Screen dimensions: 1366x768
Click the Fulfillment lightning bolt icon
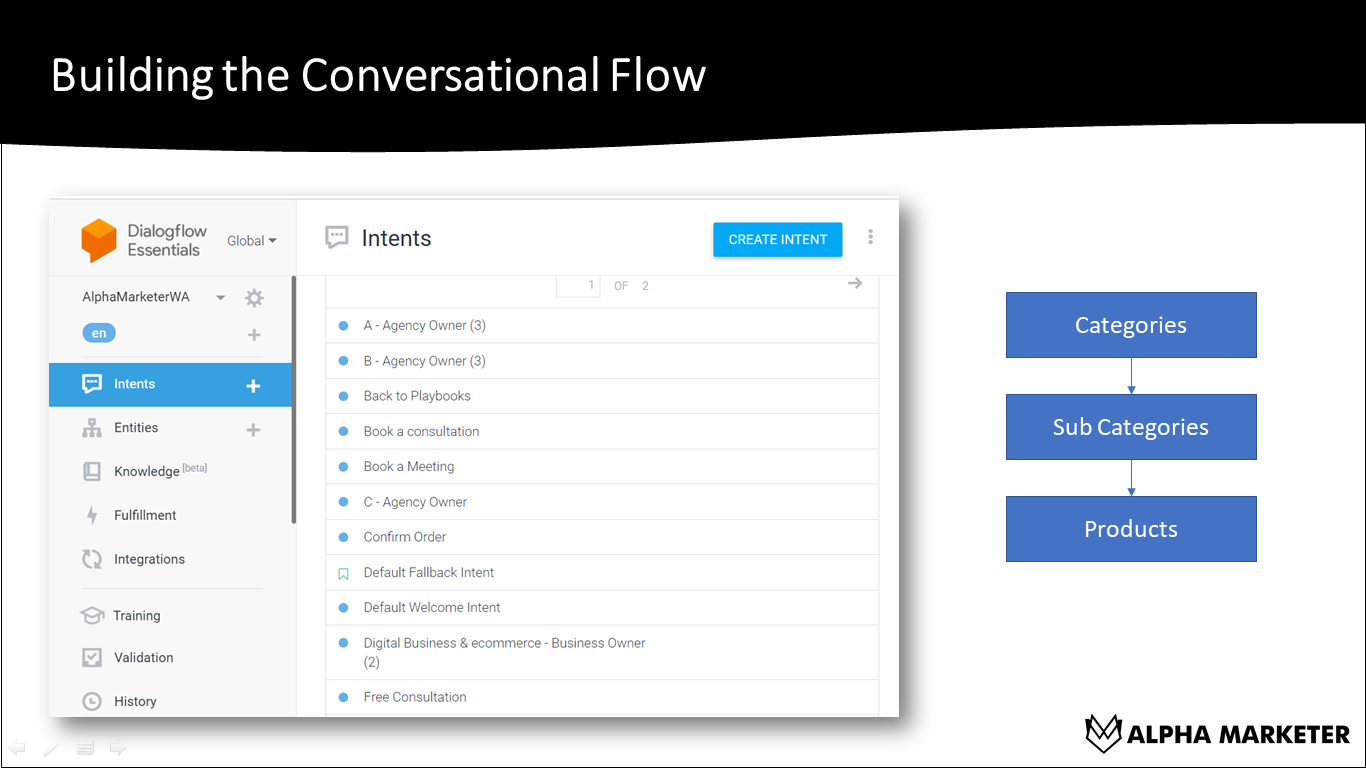click(x=92, y=515)
